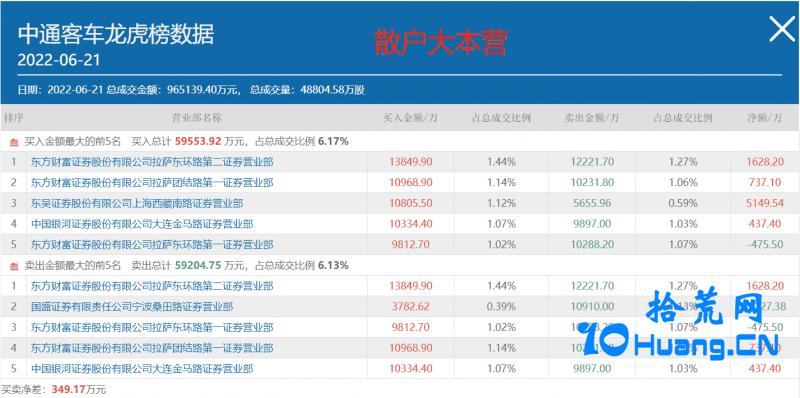Select the sell amount 5655.96
Viewport: 800px width, 398px height.
592,203
